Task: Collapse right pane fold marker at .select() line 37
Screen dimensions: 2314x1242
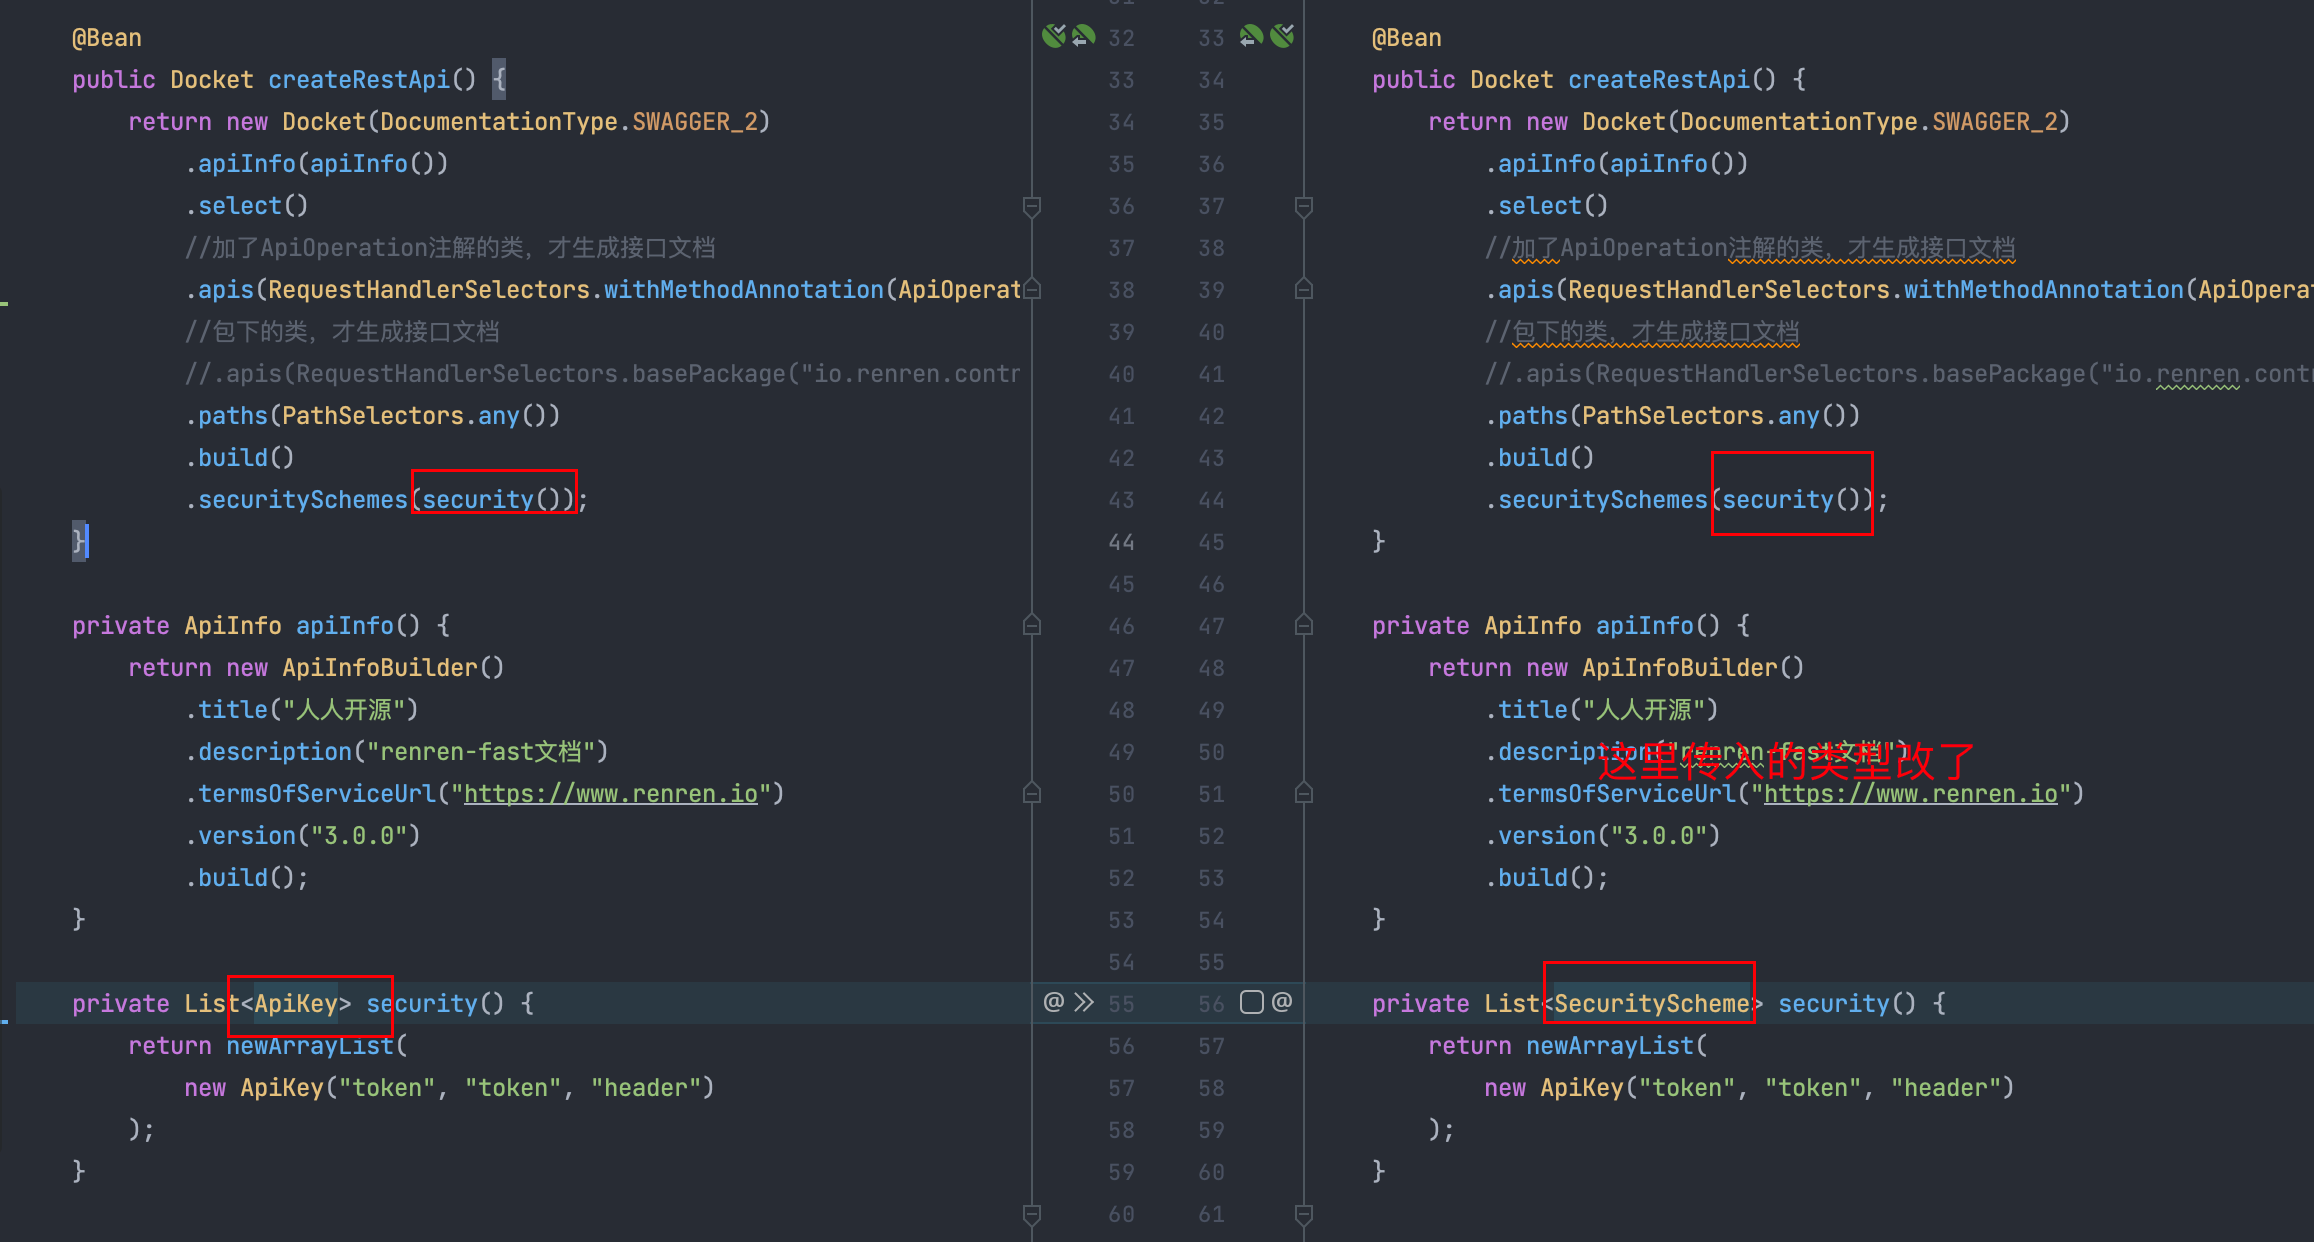Action: click(1304, 206)
